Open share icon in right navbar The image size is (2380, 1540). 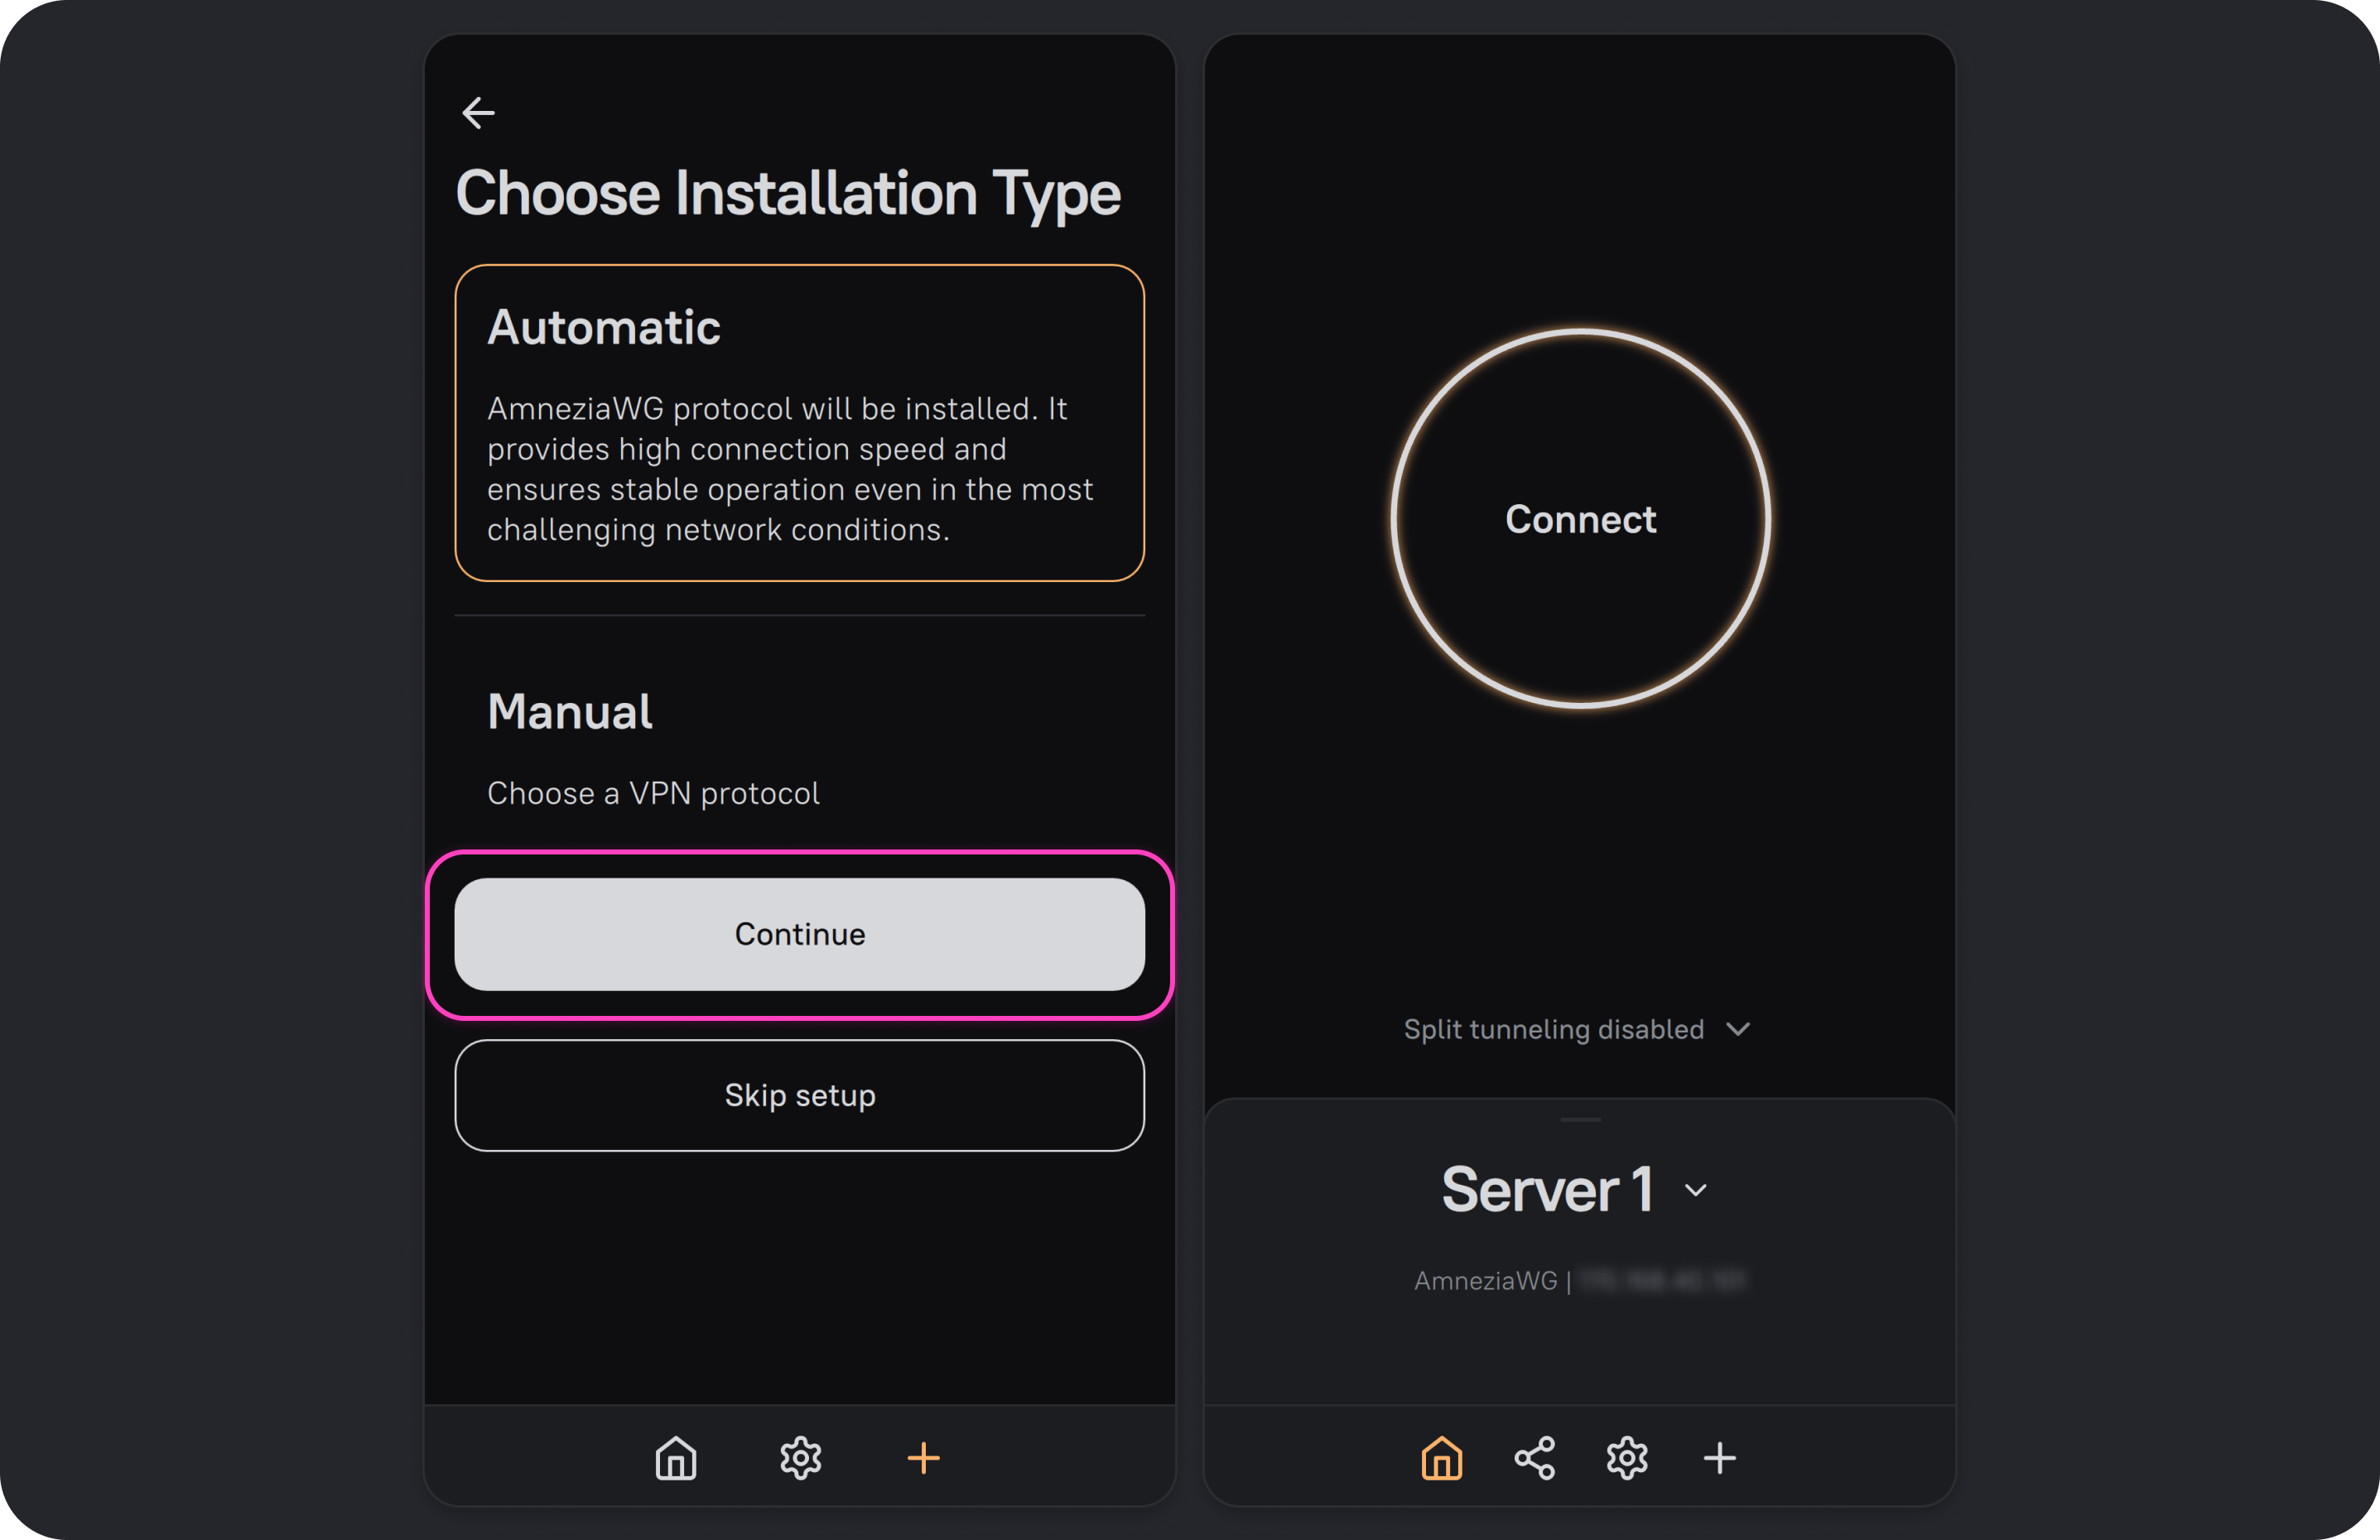click(x=1534, y=1458)
